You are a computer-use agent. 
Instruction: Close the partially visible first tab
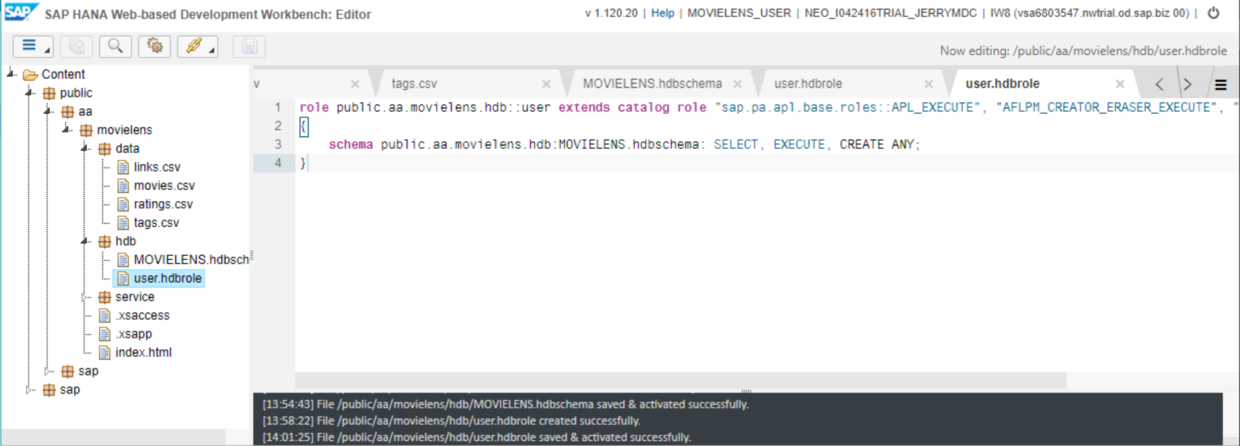pyautogui.click(x=355, y=85)
